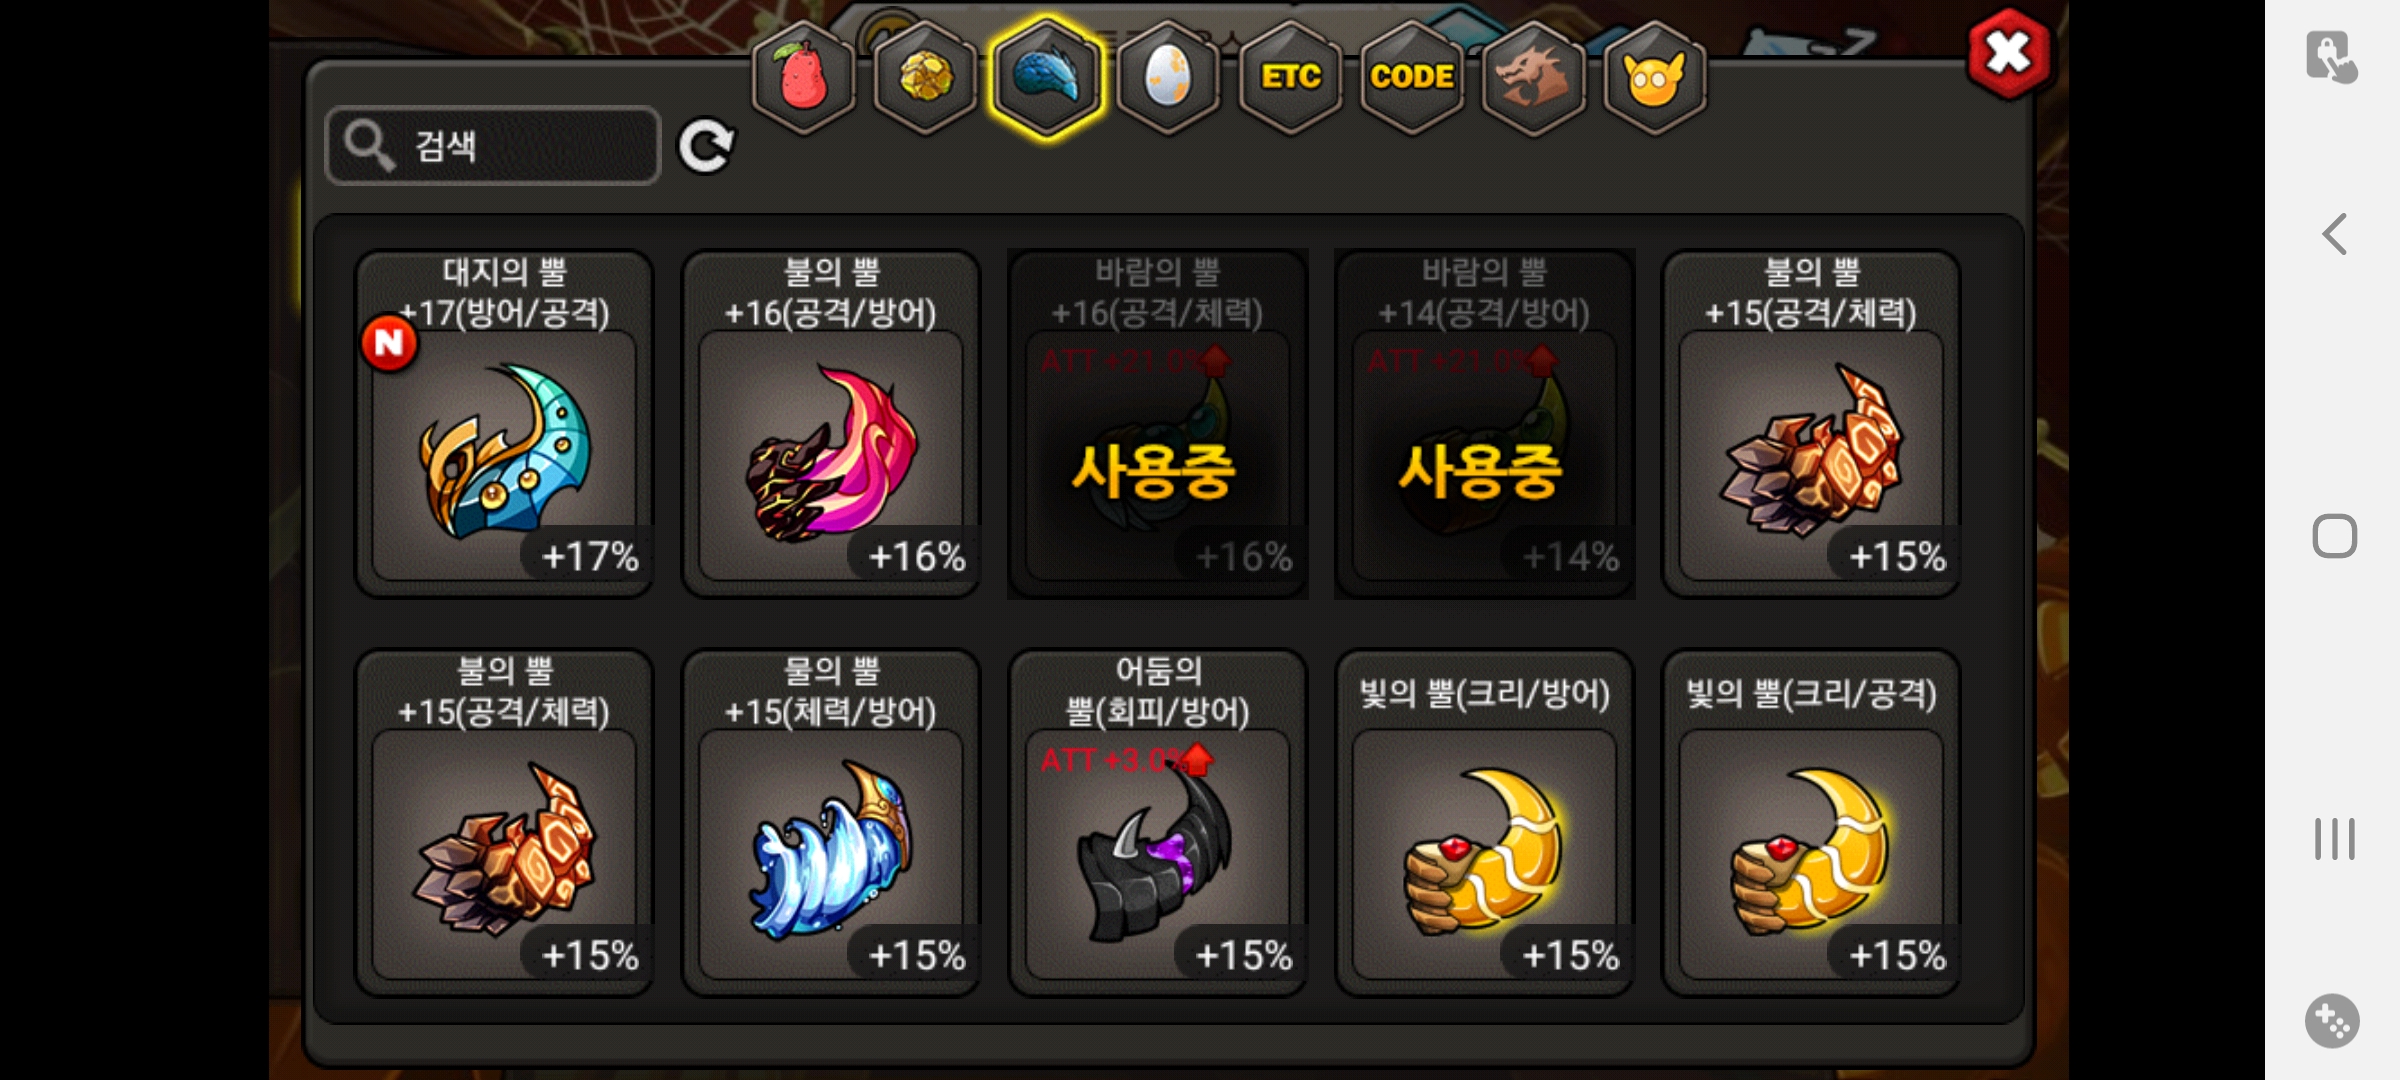Screen dimensions: 2400x1080
Task: Open the dragon head category tab
Action: click(x=1533, y=77)
